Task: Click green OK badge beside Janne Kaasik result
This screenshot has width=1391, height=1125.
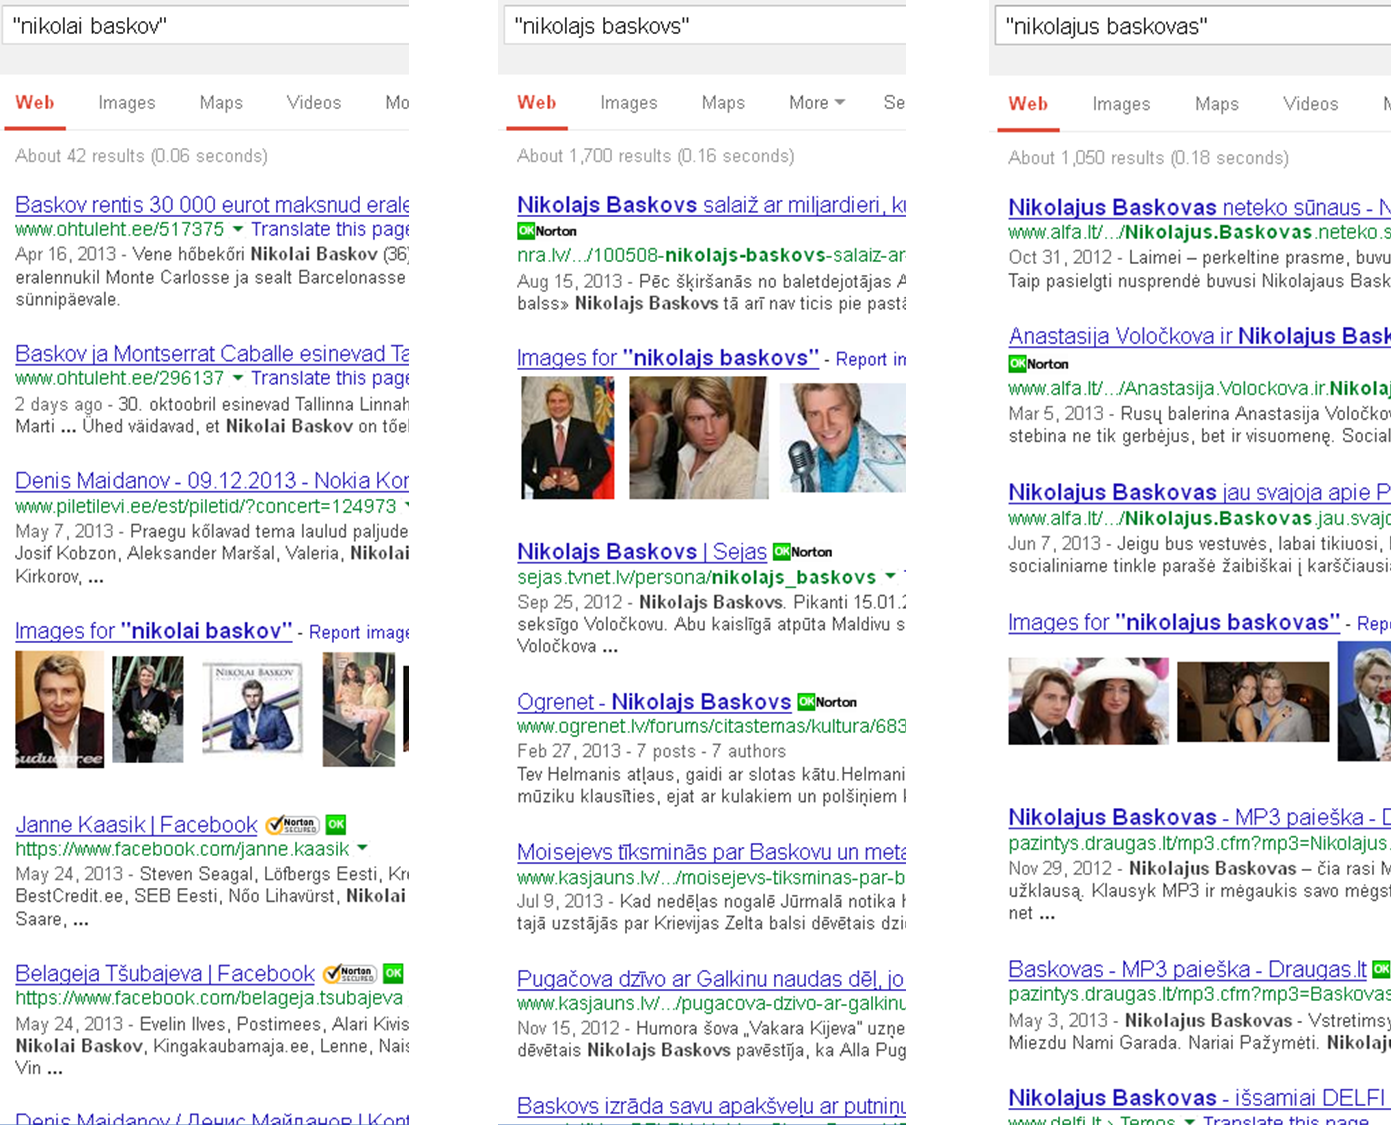Action: coord(336,825)
